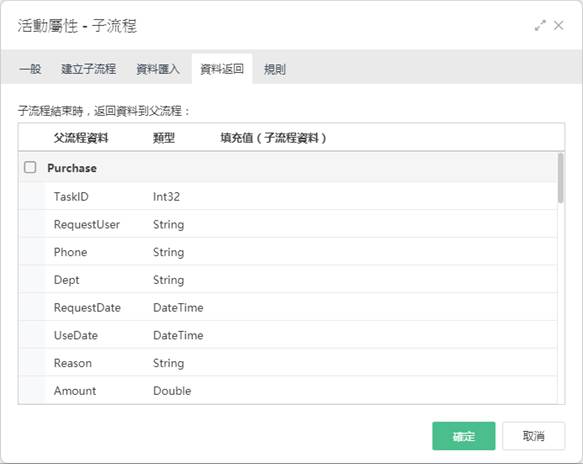The width and height of the screenshot is (583, 464).
Task: Select the 資料返回 tab
Action: 222,69
